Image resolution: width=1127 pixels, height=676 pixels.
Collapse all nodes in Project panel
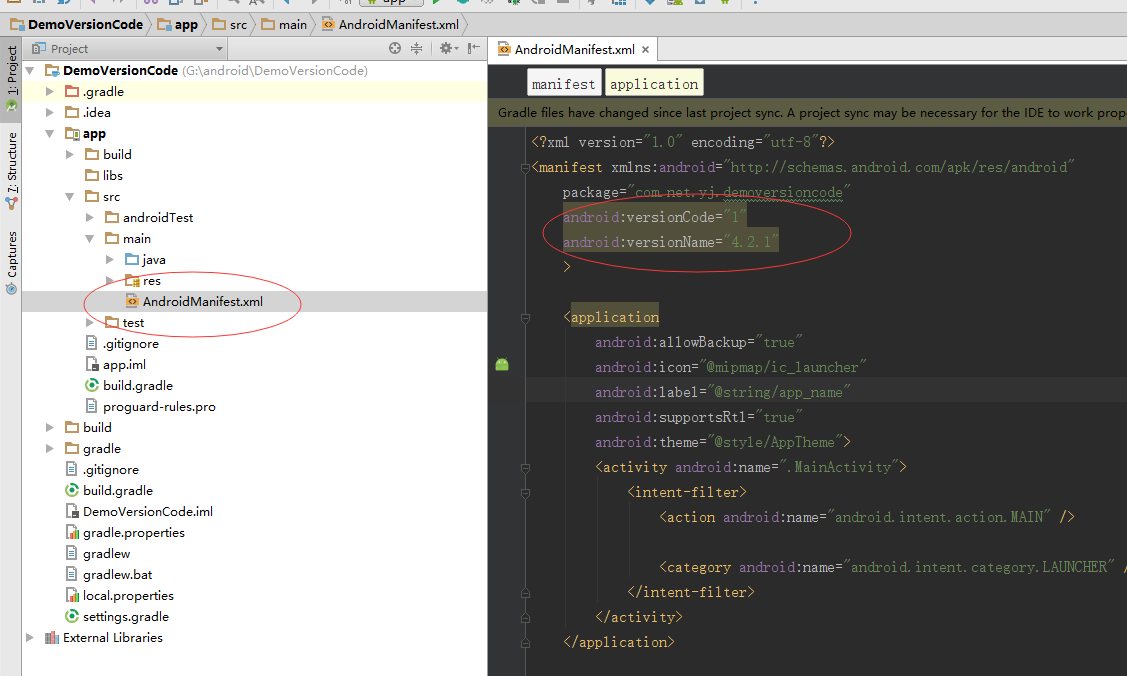pyautogui.click(x=416, y=48)
